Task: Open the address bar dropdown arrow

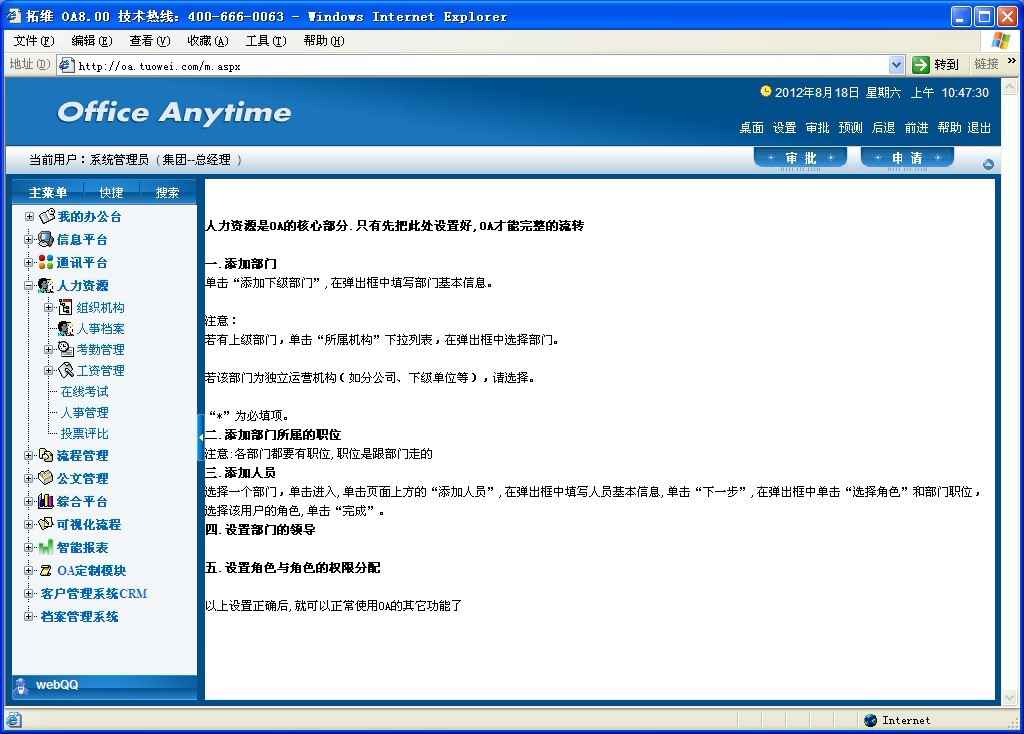Action: click(x=896, y=65)
